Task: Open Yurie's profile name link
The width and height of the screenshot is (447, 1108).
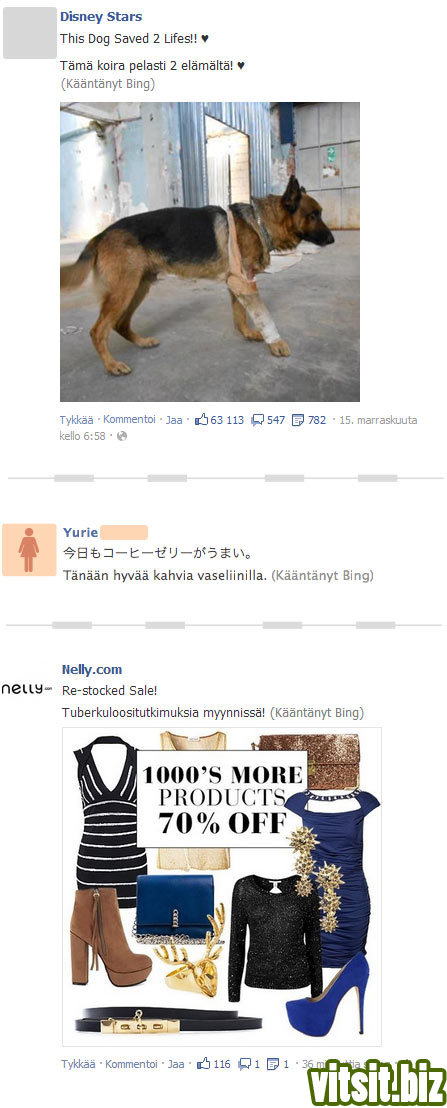Action: coord(81,532)
